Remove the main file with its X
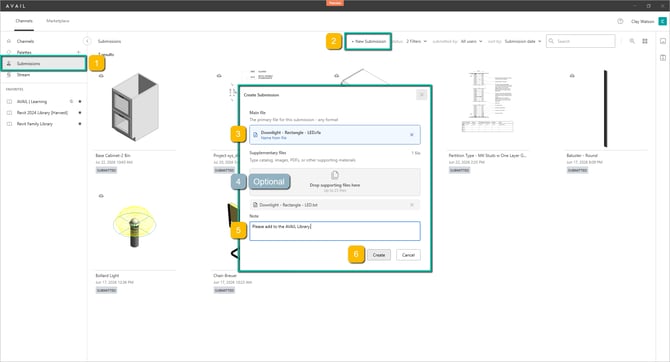 coord(412,135)
